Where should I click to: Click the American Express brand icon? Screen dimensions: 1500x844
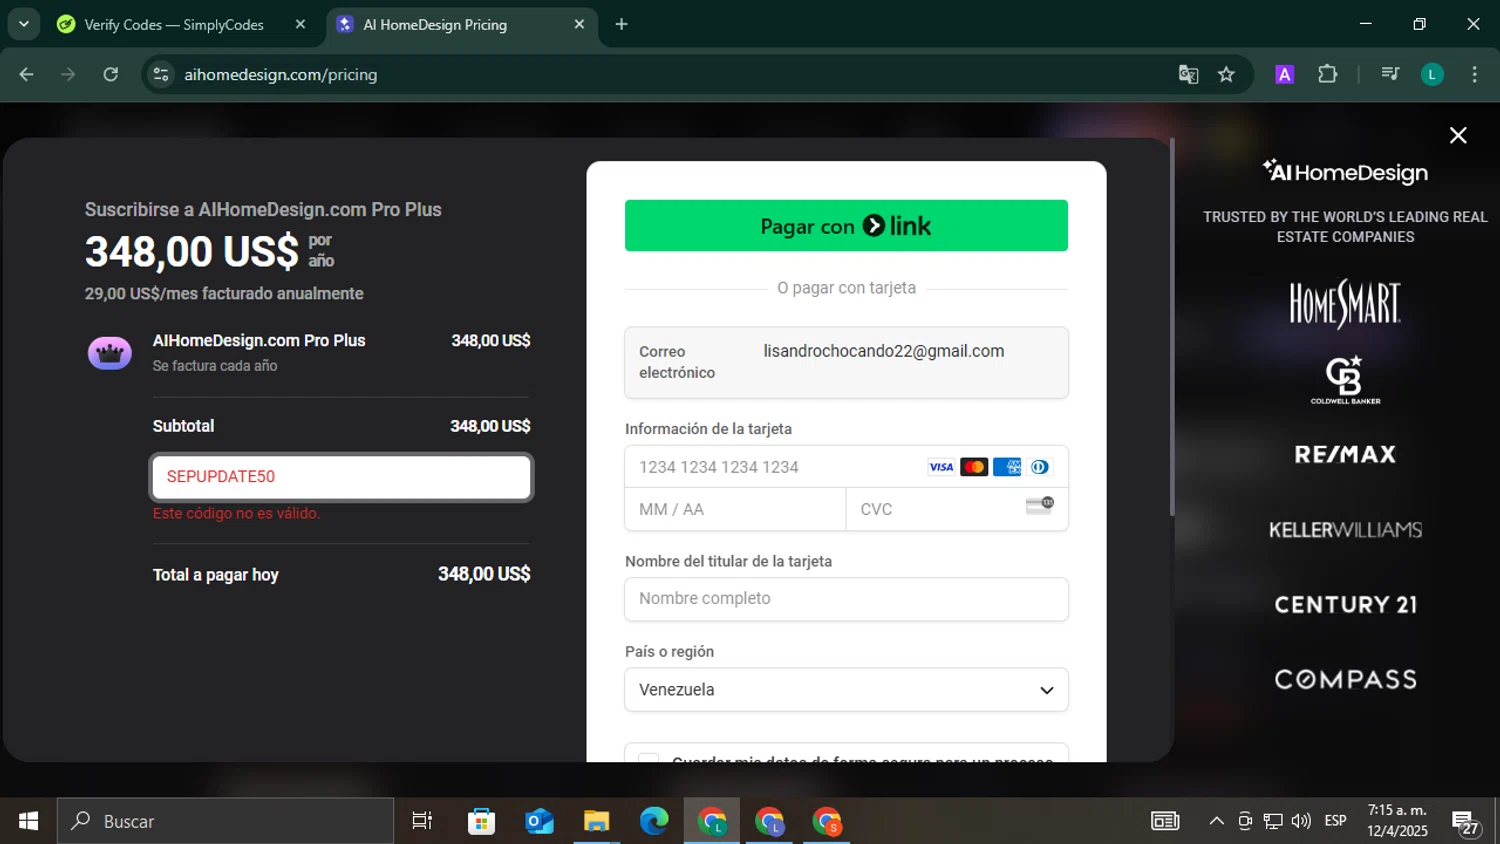coord(1007,467)
